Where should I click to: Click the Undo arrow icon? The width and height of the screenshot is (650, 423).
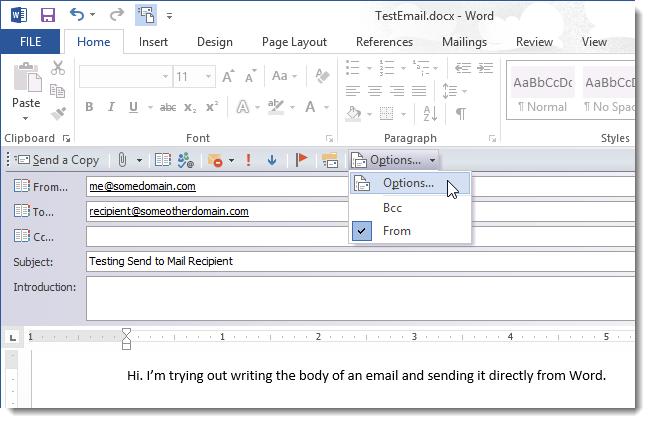click(x=77, y=15)
